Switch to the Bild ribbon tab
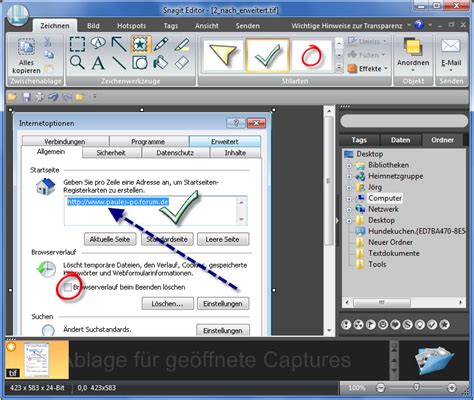The image size is (474, 400). 93,26
